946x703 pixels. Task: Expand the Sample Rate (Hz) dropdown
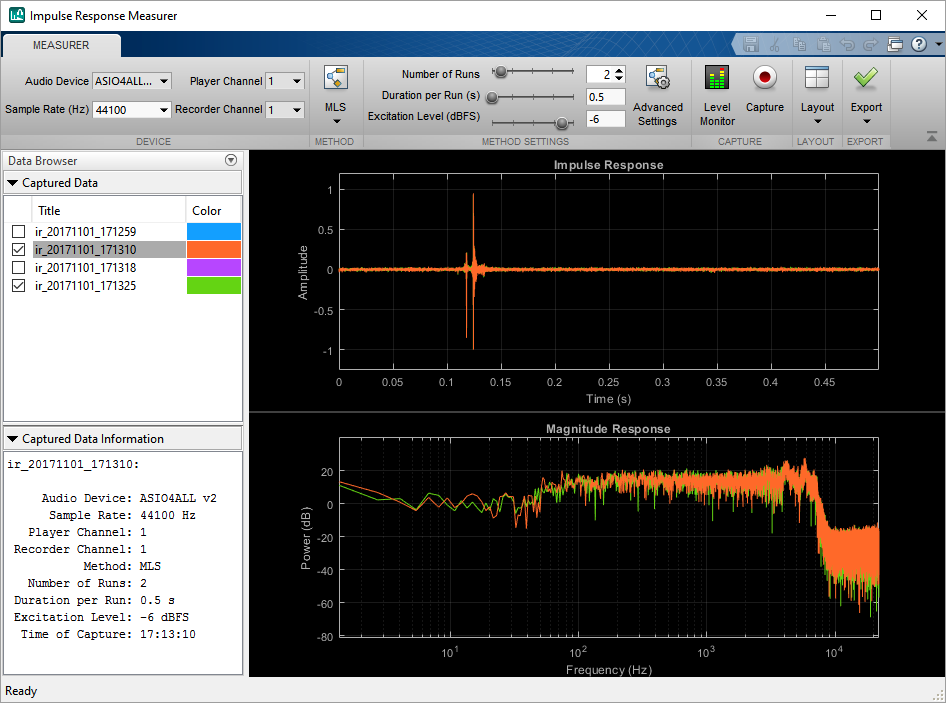(x=132, y=110)
